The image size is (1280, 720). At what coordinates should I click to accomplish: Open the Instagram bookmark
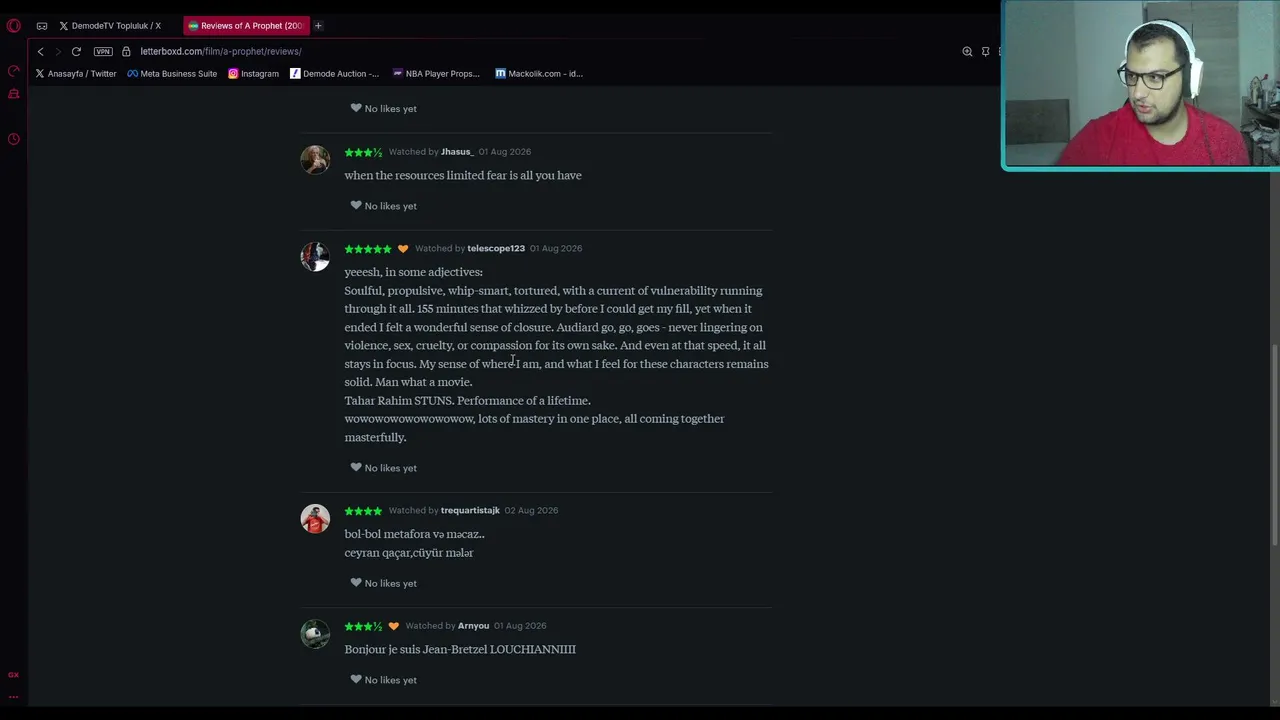pos(253,73)
